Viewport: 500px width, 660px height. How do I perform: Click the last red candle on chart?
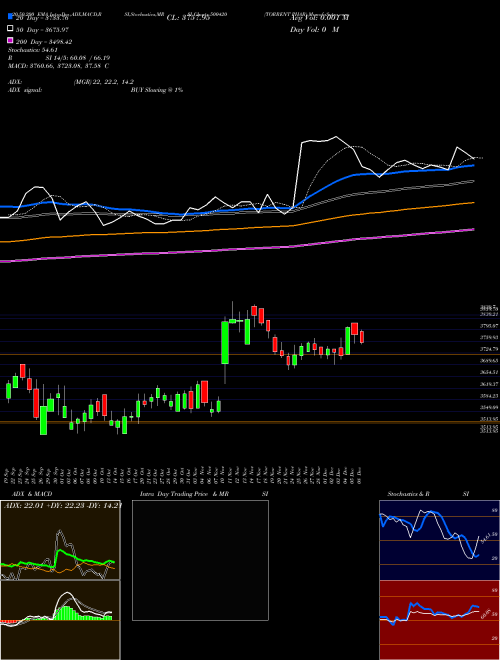tap(362, 337)
